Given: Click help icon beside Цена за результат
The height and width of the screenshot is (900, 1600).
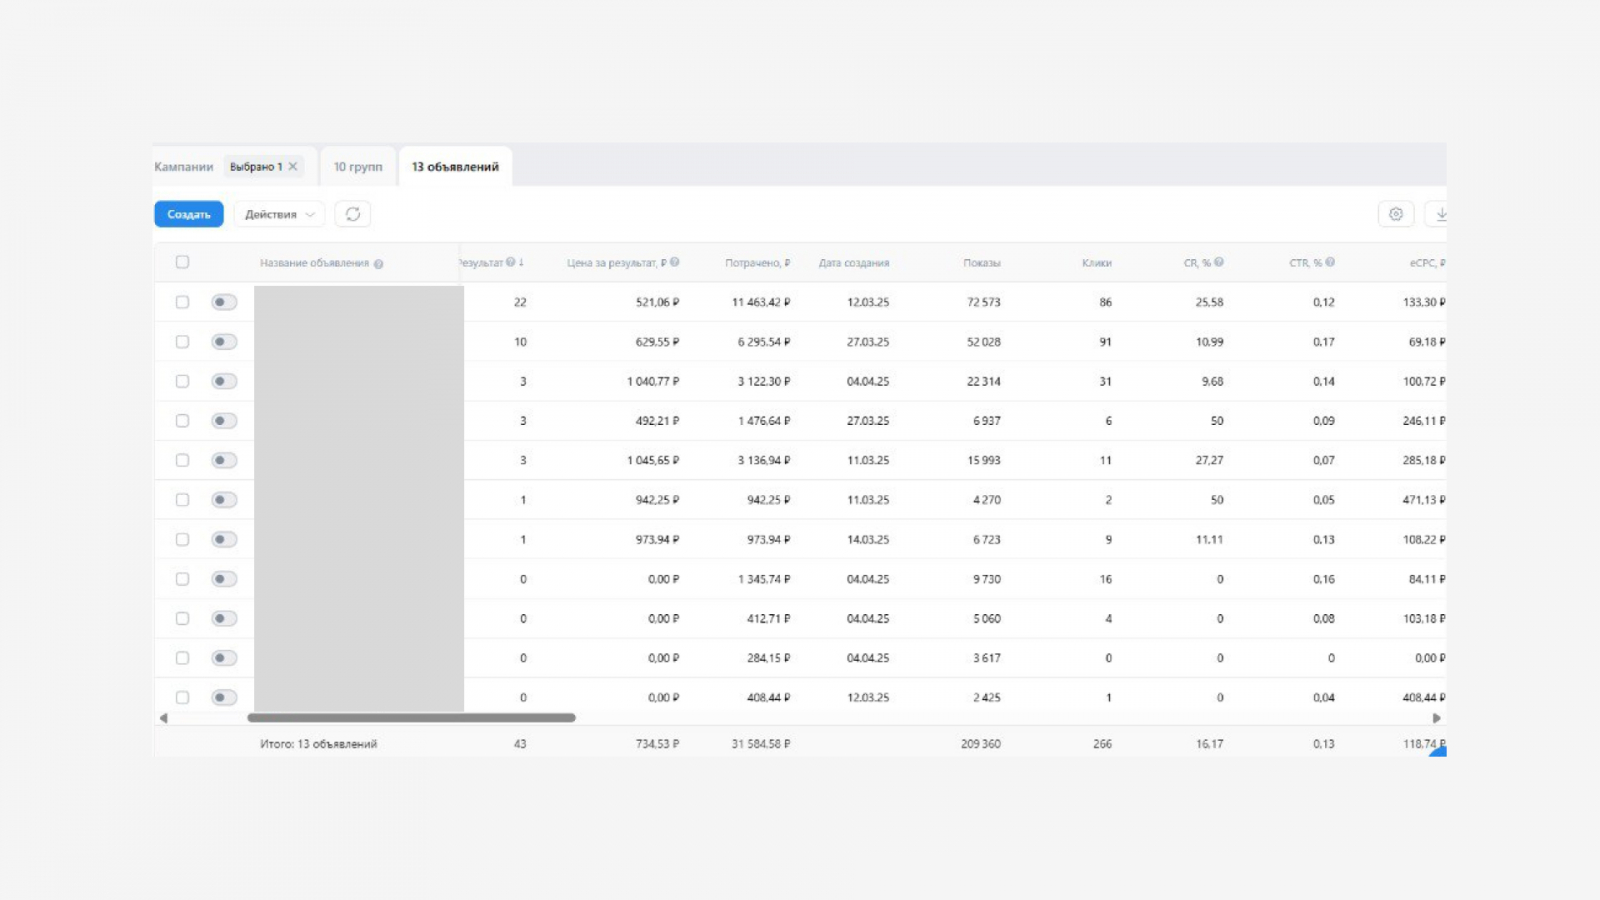Looking at the screenshot, I should click(x=675, y=263).
